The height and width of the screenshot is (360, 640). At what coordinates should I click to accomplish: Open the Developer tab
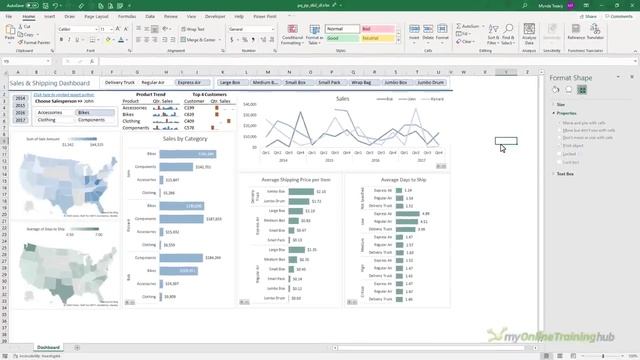pos(215,16)
